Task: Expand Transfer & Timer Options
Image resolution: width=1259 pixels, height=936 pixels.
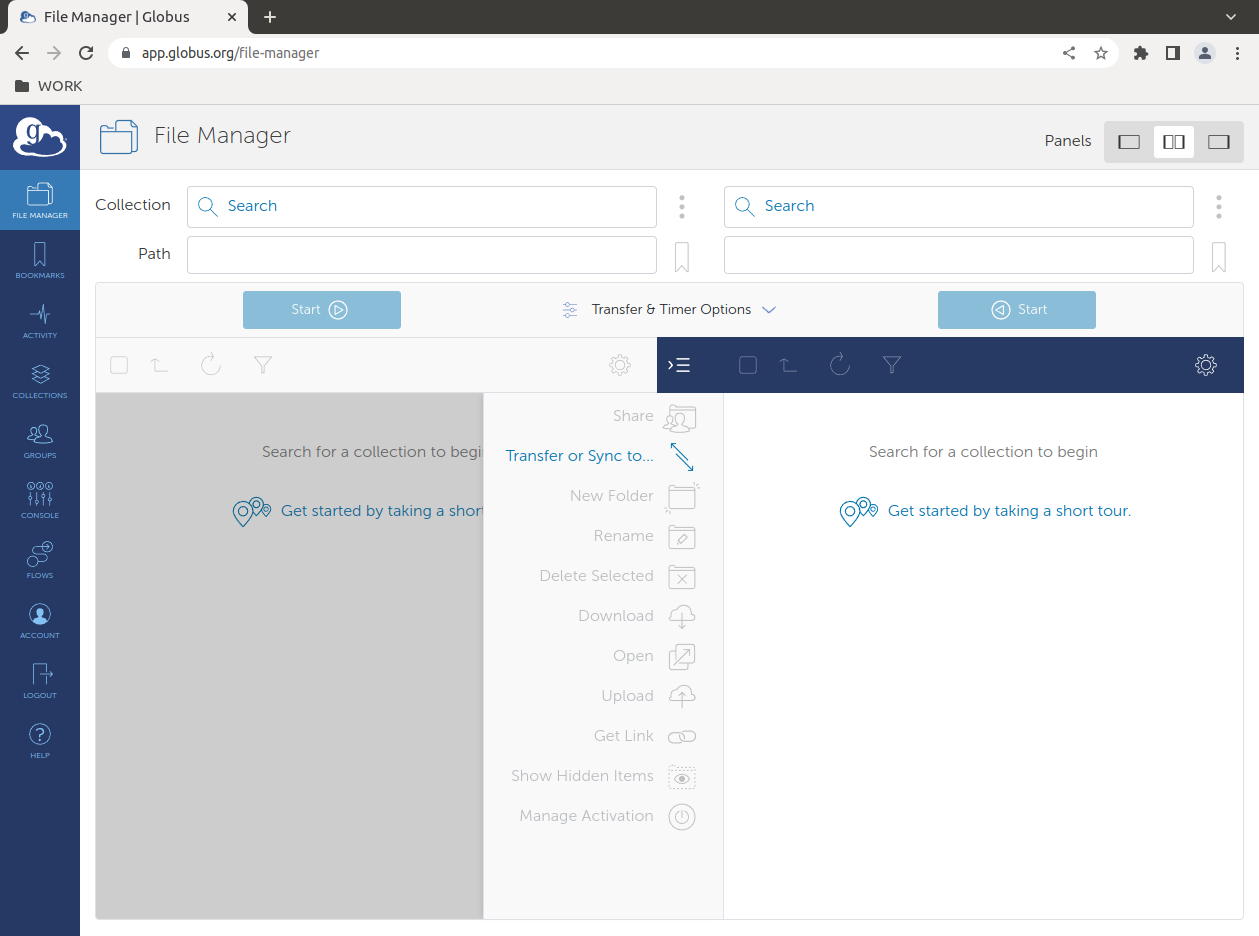Action: pos(670,310)
